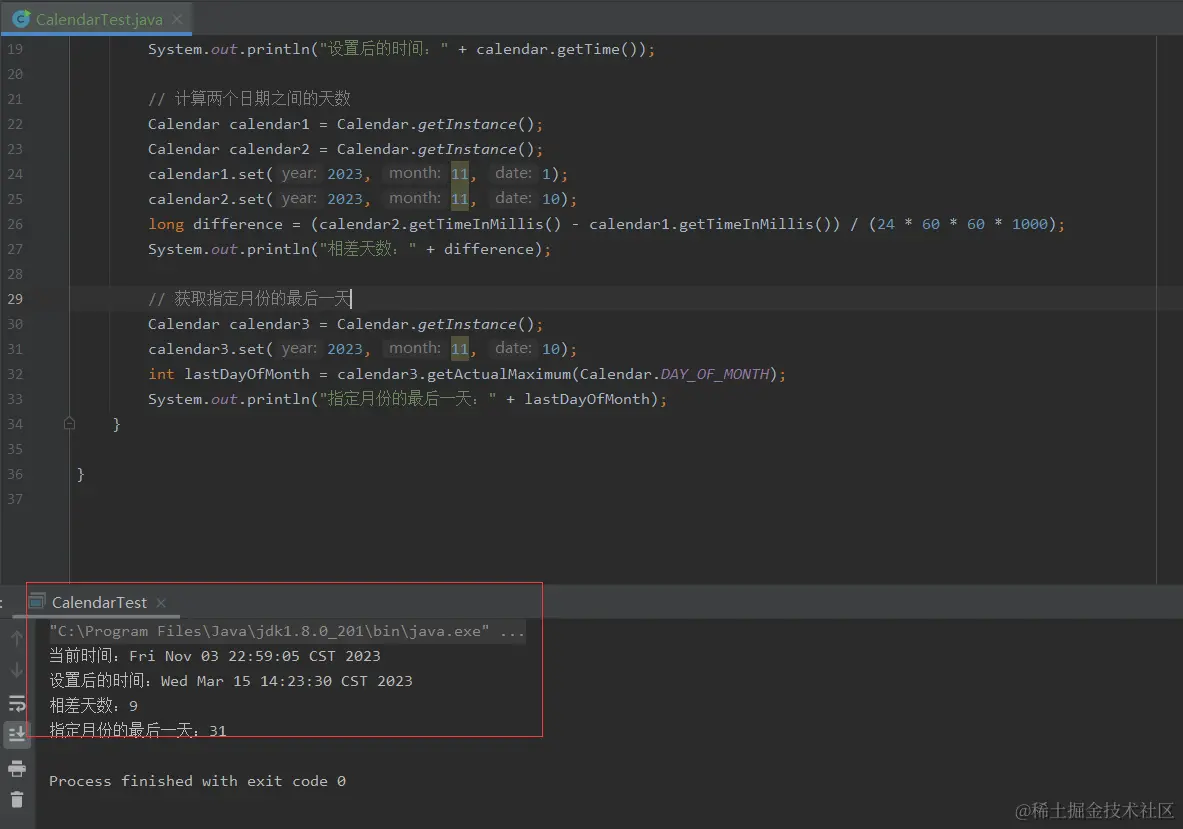Click the highlighted month value 11 on line 24
The height and width of the screenshot is (829, 1183).
click(459, 173)
